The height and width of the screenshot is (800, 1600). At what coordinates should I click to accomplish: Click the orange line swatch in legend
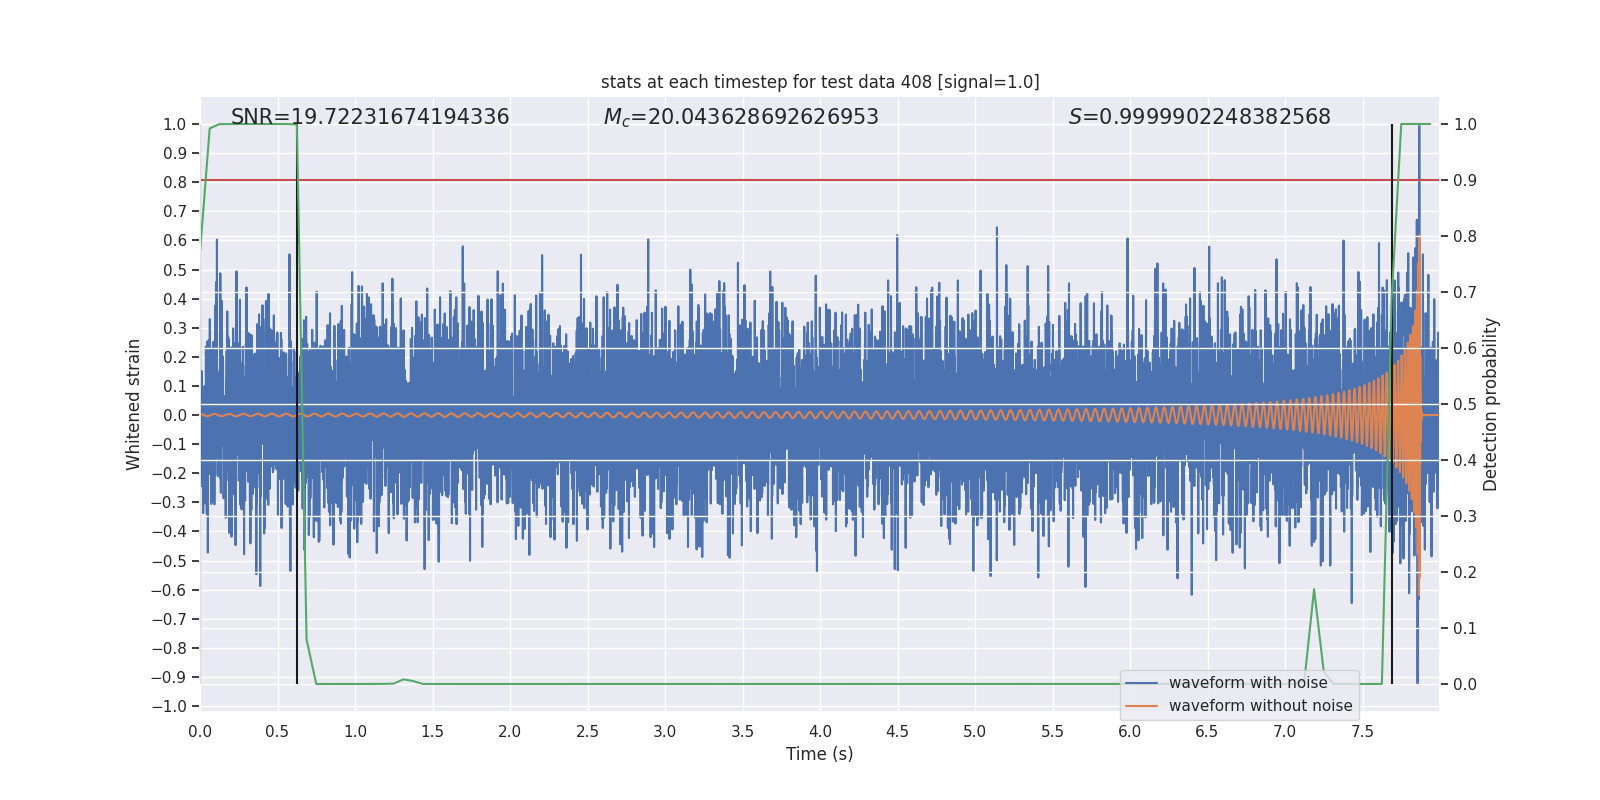point(1141,706)
